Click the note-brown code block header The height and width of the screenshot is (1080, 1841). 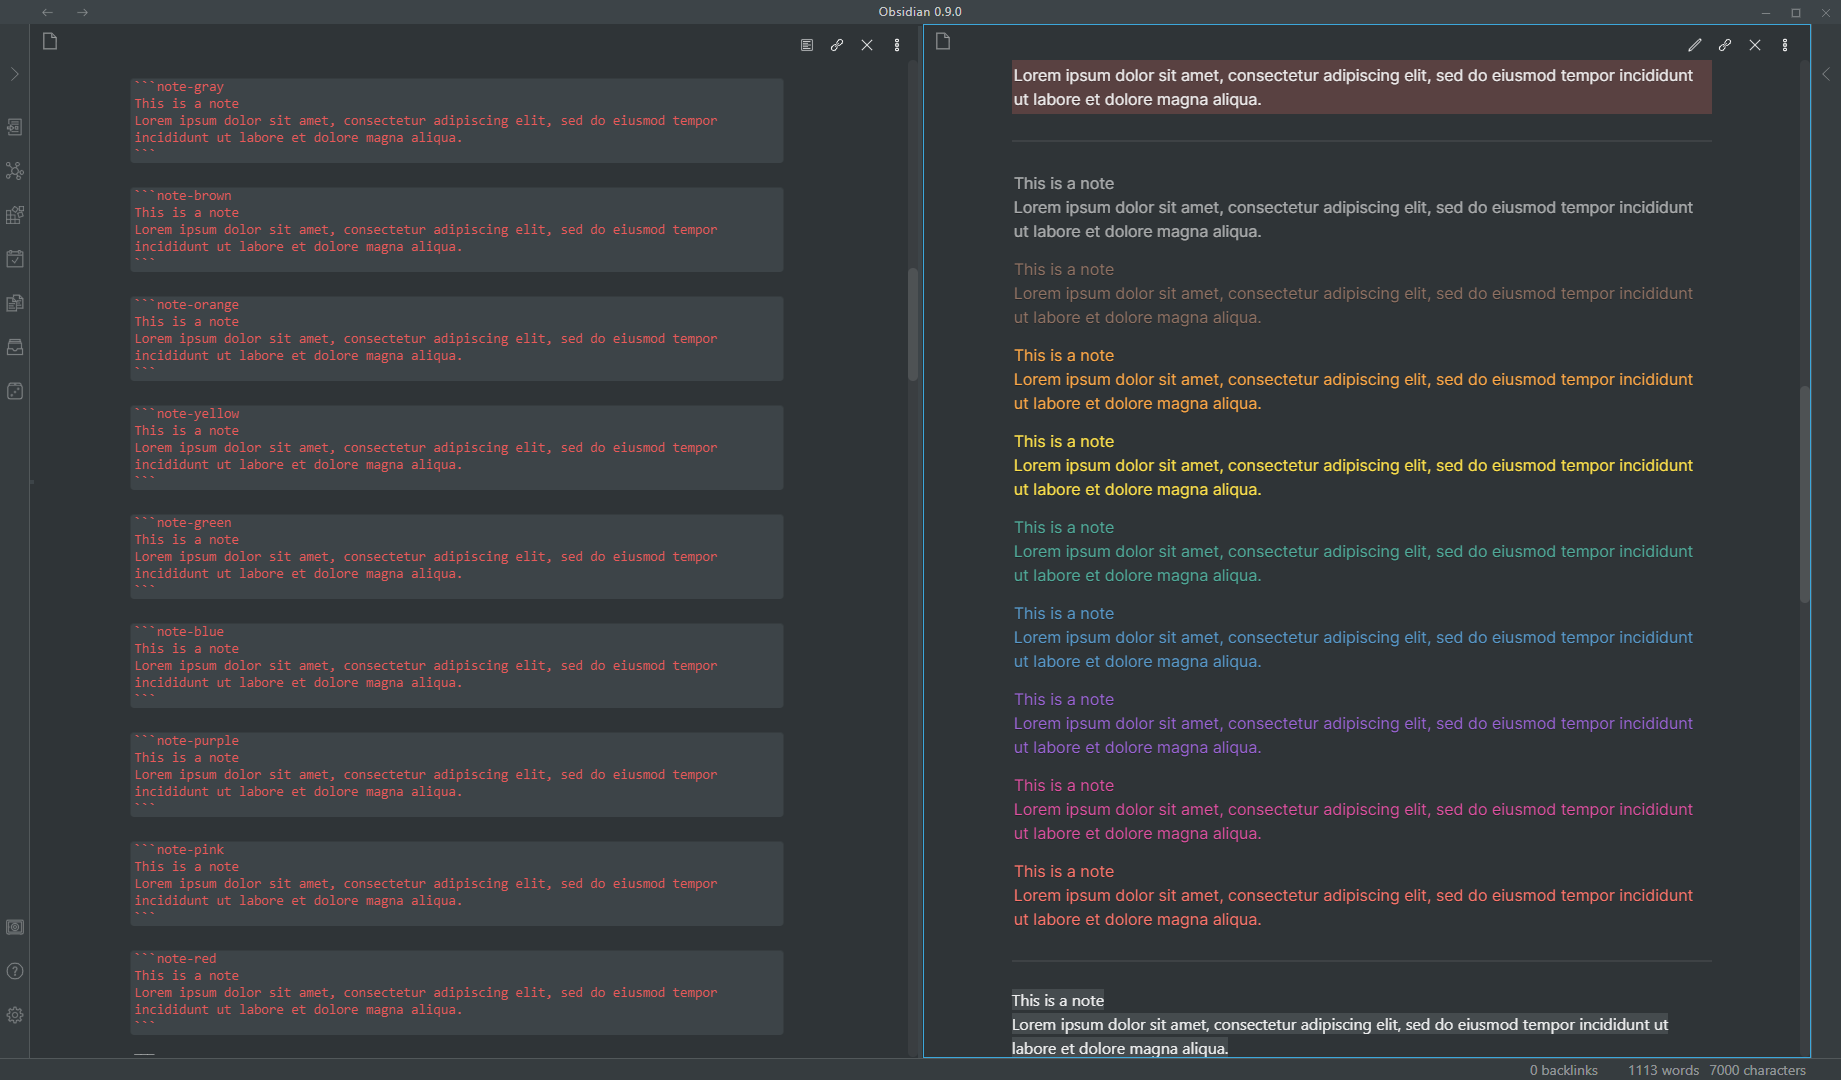(183, 196)
